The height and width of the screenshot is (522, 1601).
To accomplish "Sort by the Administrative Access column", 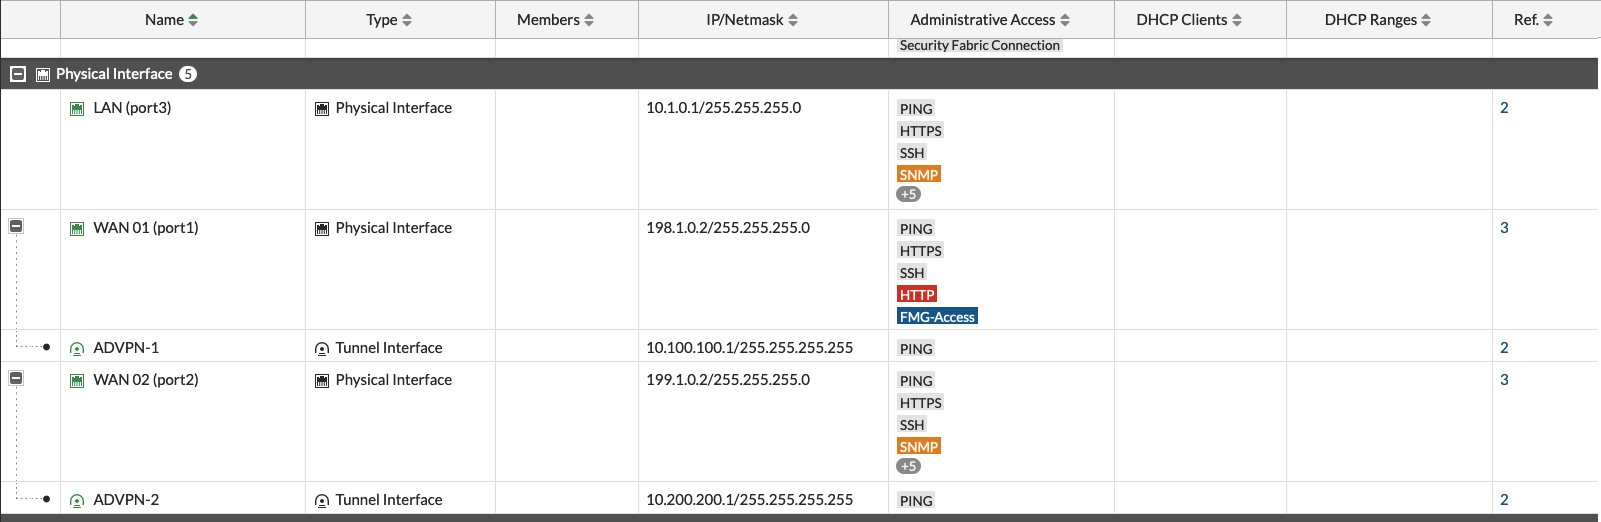I will [989, 20].
